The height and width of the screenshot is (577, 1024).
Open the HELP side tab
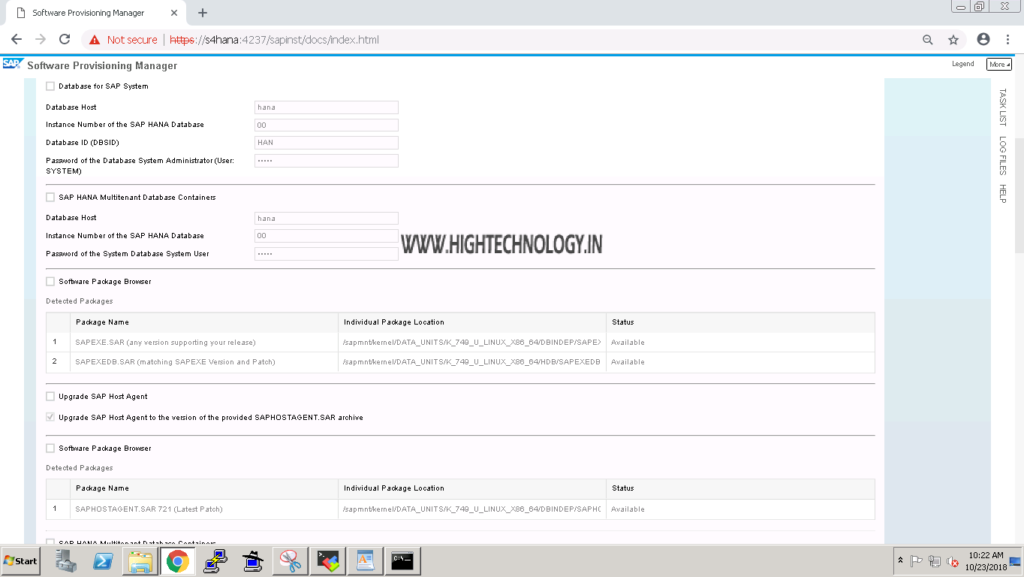coord(1003,193)
